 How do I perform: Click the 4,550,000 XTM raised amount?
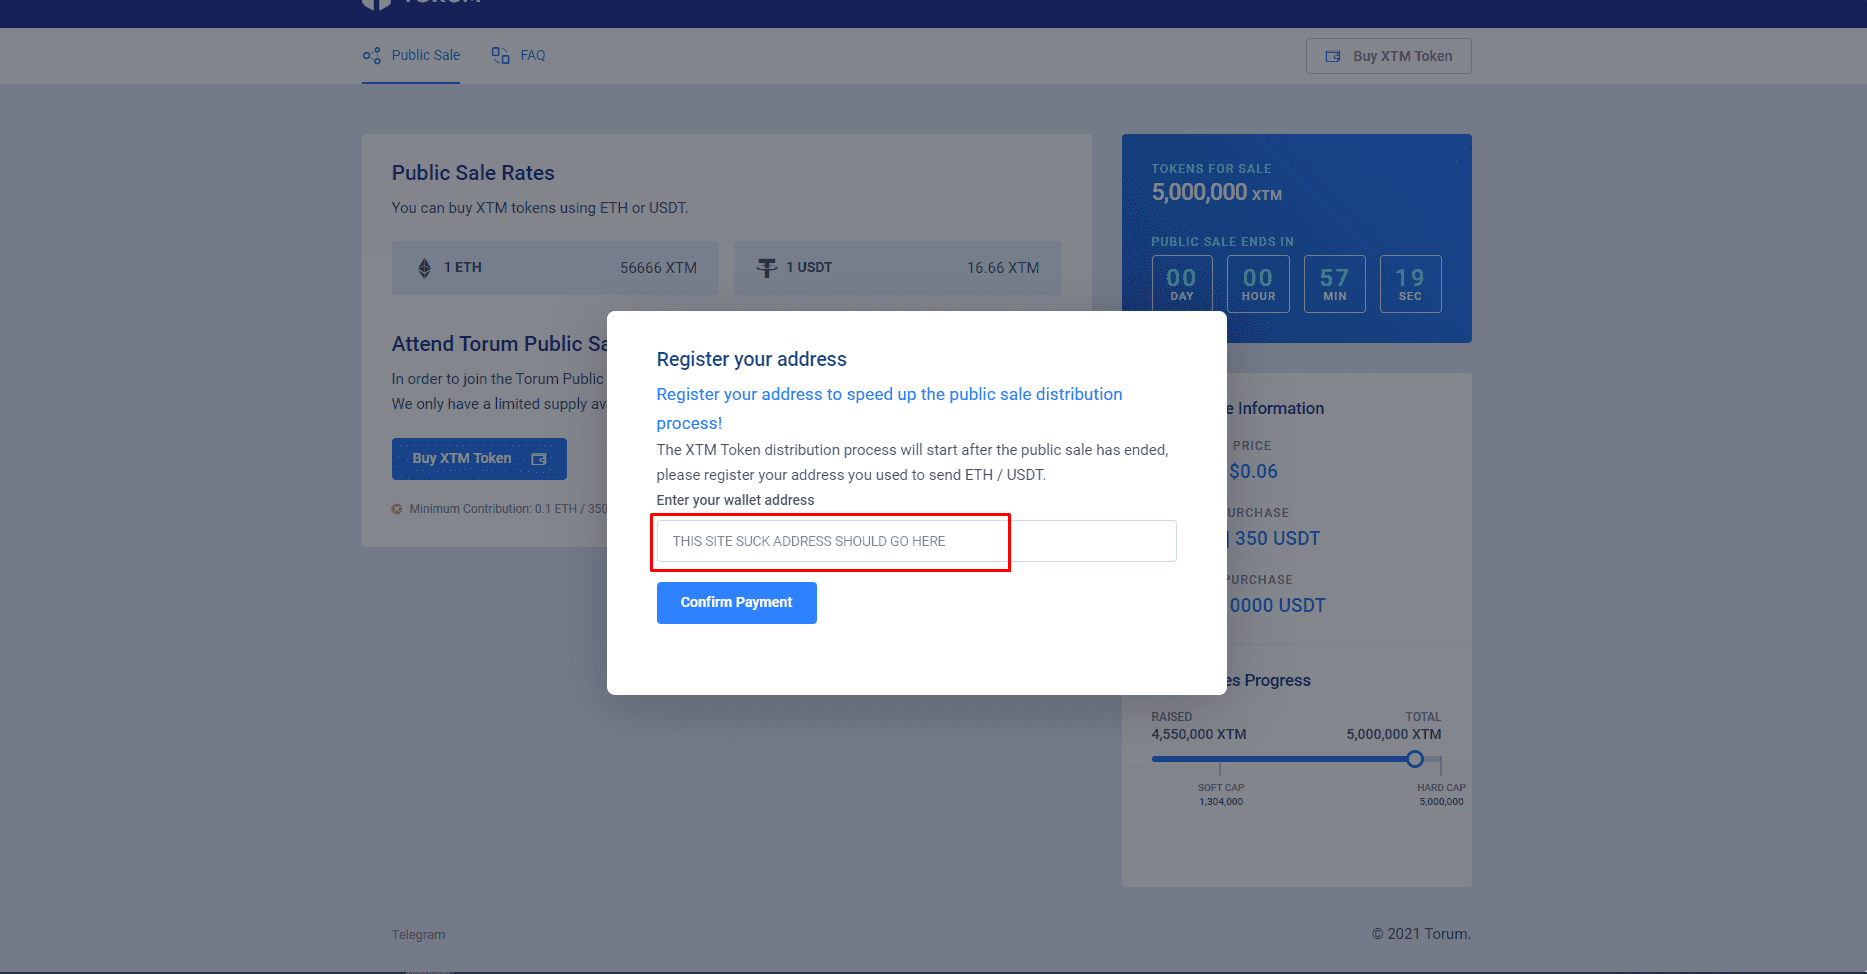click(x=1199, y=734)
